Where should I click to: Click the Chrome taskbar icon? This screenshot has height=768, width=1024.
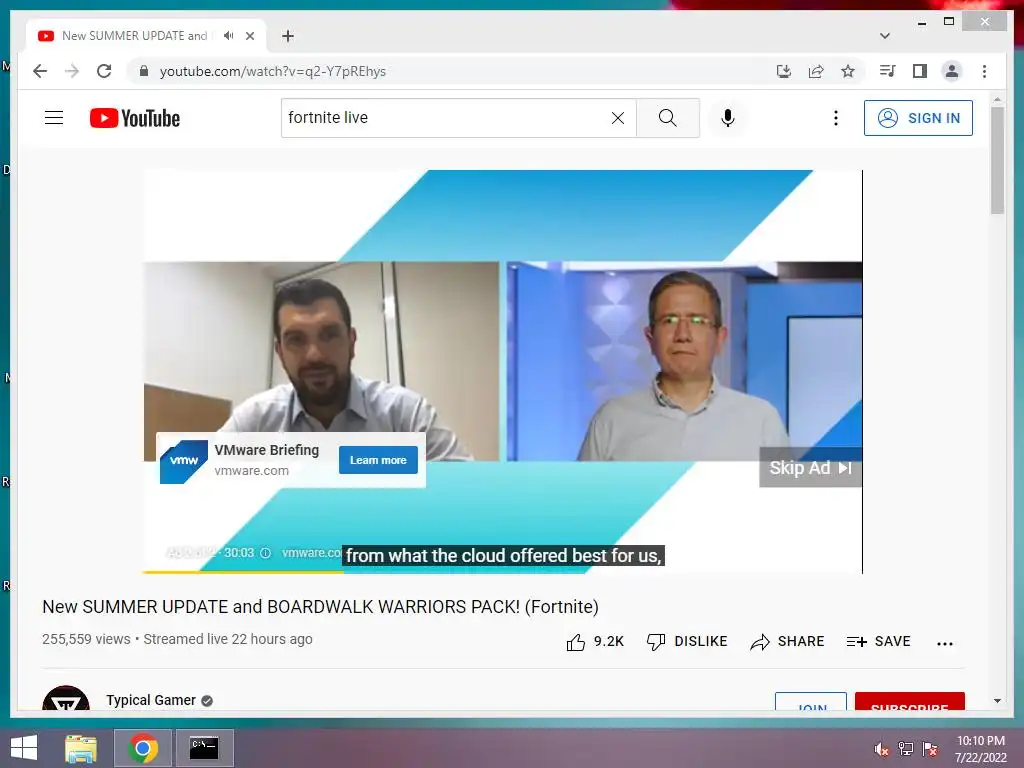pos(143,748)
